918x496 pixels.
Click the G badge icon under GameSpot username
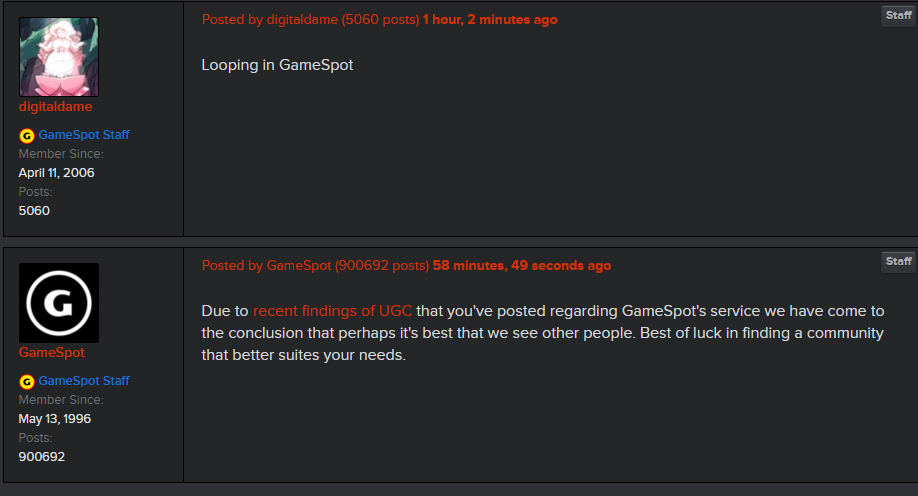pos(26,382)
